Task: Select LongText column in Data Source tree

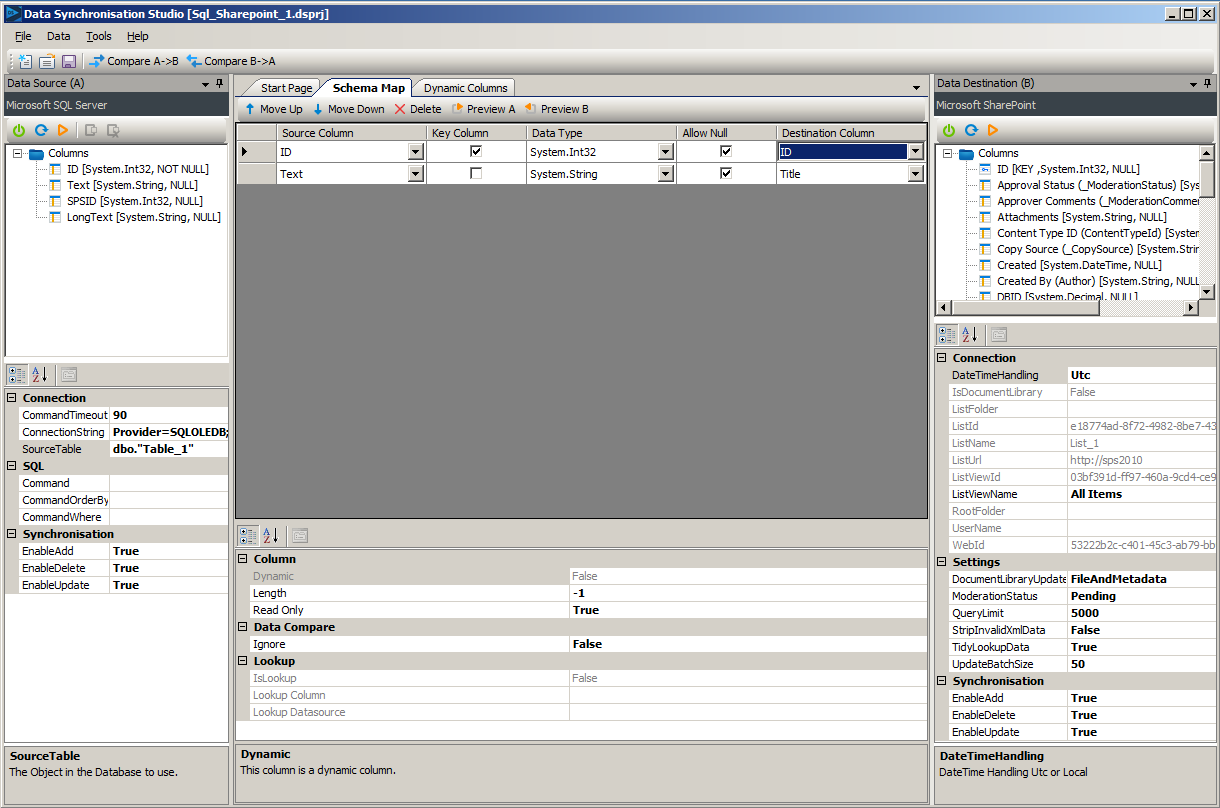Action: (x=144, y=217)
